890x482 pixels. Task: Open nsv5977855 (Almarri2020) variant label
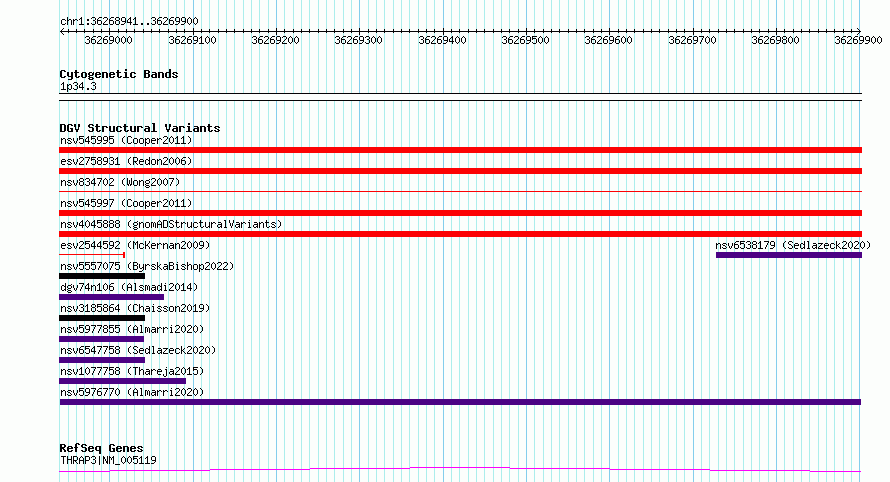(x=132, y=329)
